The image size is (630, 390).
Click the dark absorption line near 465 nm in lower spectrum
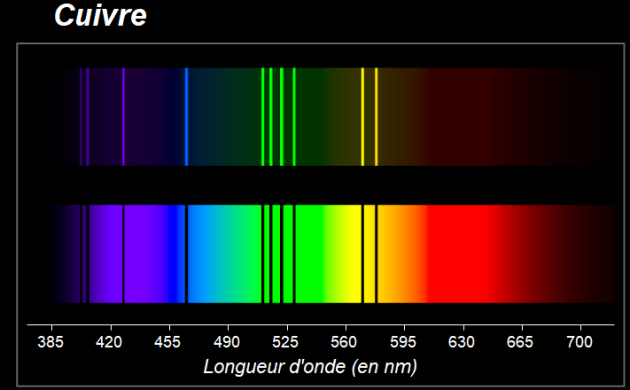186,254
